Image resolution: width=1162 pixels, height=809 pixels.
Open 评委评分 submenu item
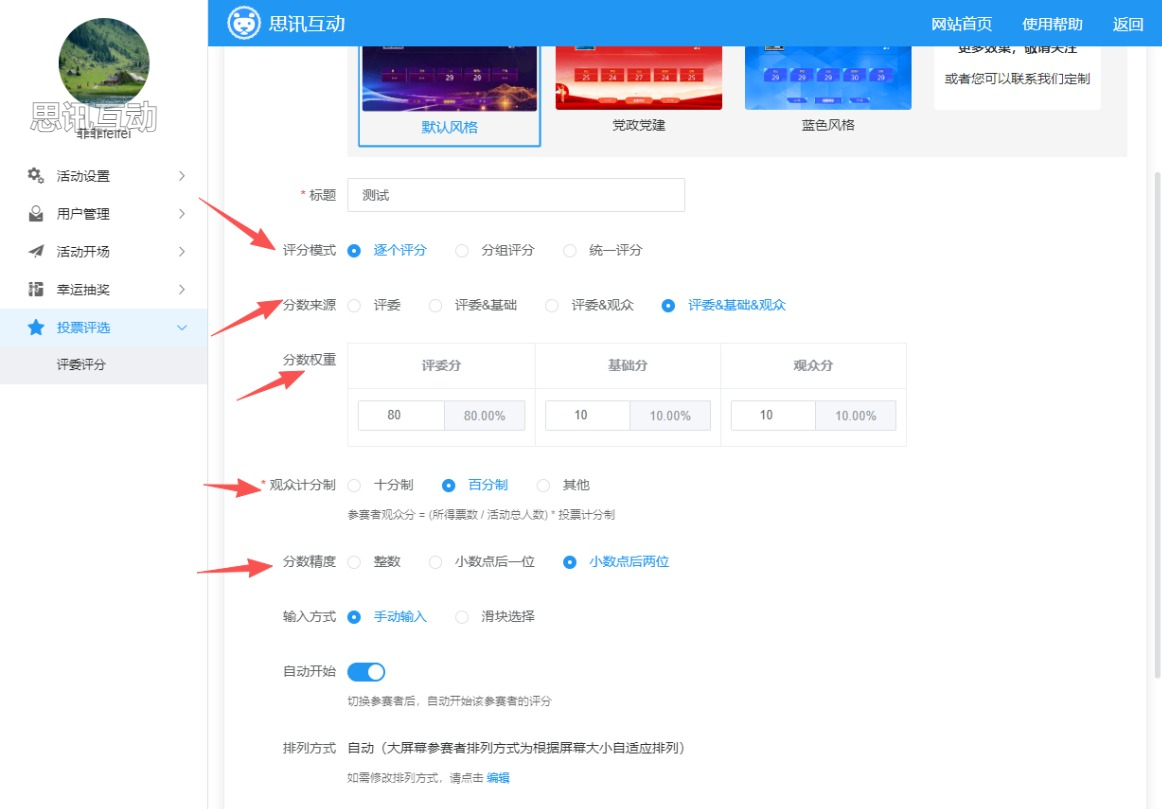(81, 365)
